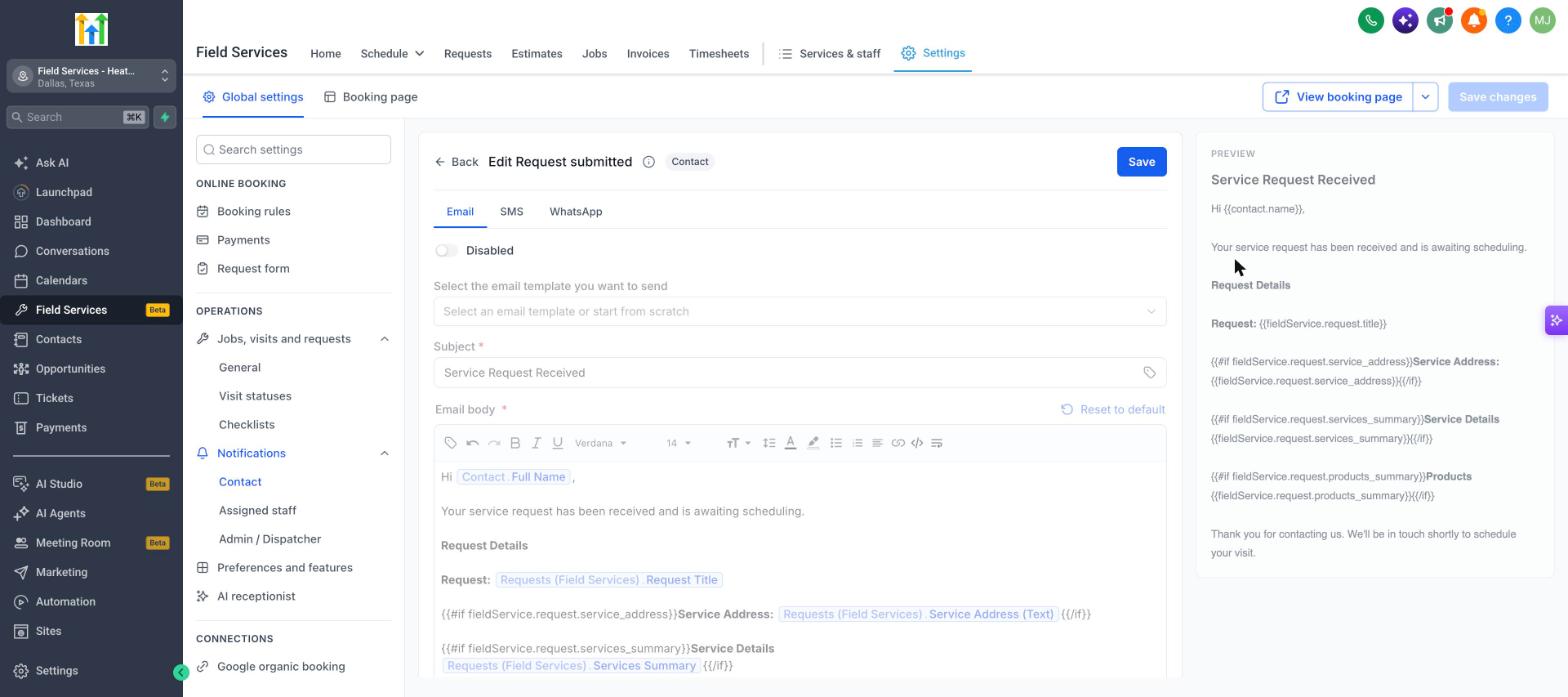This screenshot has height=697, width=1568.
Task: Open the MJ user avatar menu
Action: pyautogui.click(x=1542, y=20)
